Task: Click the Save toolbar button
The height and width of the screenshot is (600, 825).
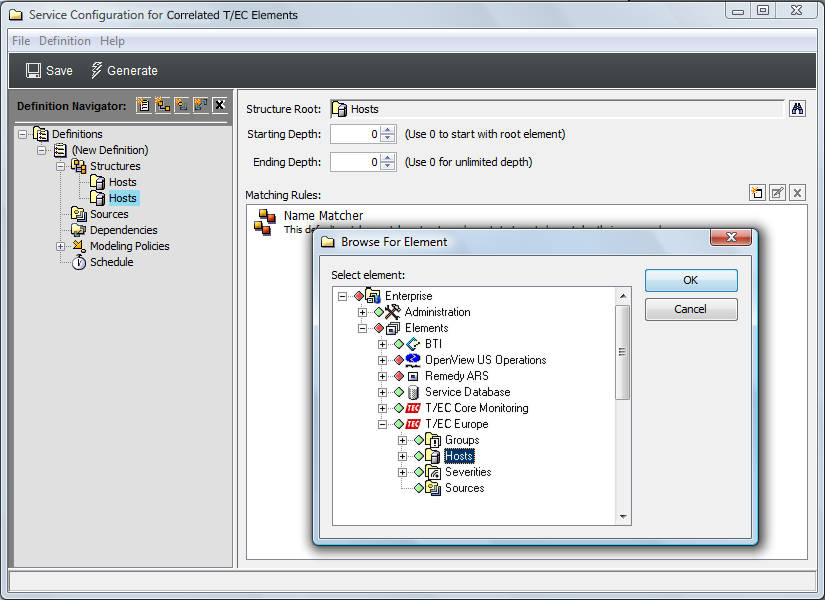Action: point(49,71)
